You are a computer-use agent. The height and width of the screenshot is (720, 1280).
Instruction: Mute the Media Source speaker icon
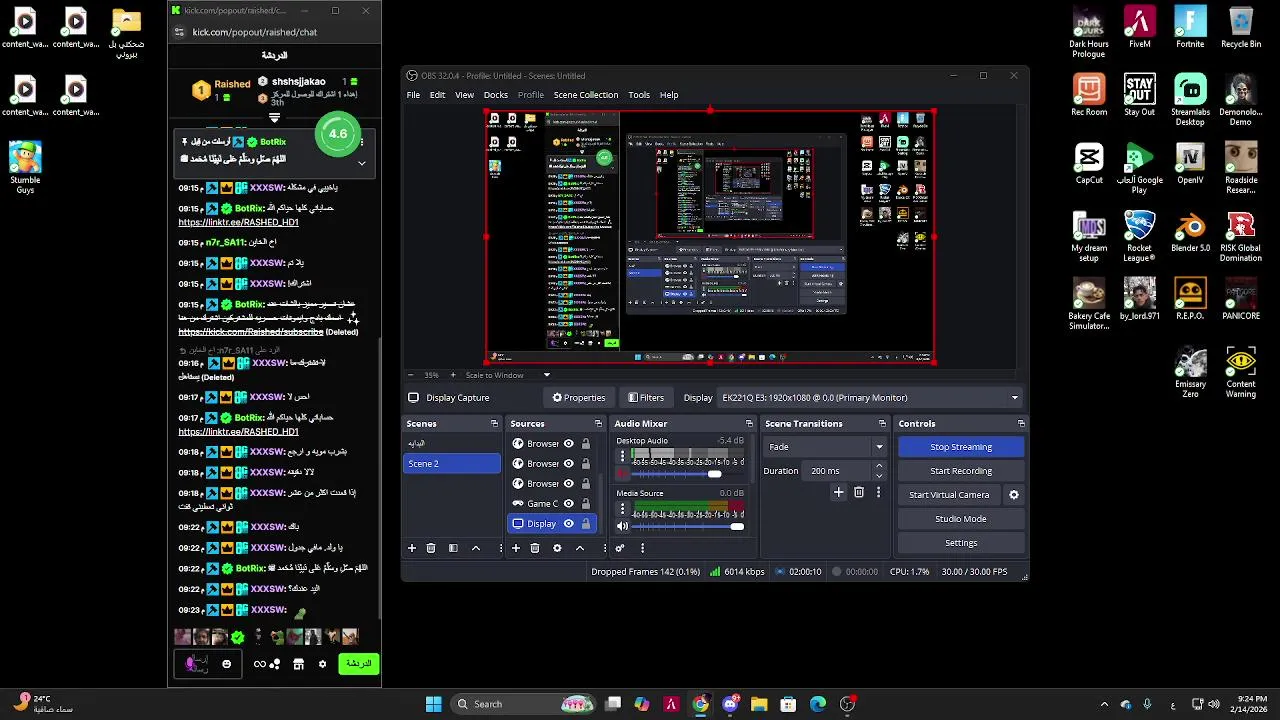[622, 526]
